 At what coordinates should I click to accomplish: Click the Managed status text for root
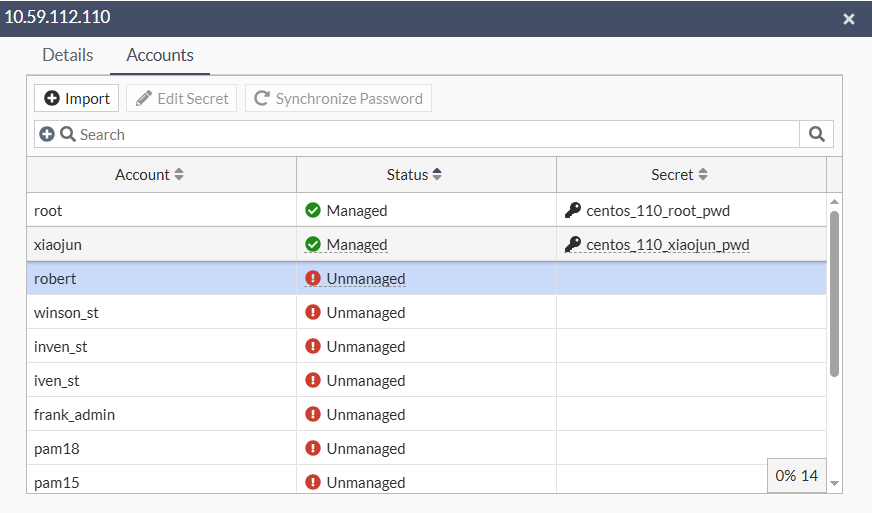(357, 211)
